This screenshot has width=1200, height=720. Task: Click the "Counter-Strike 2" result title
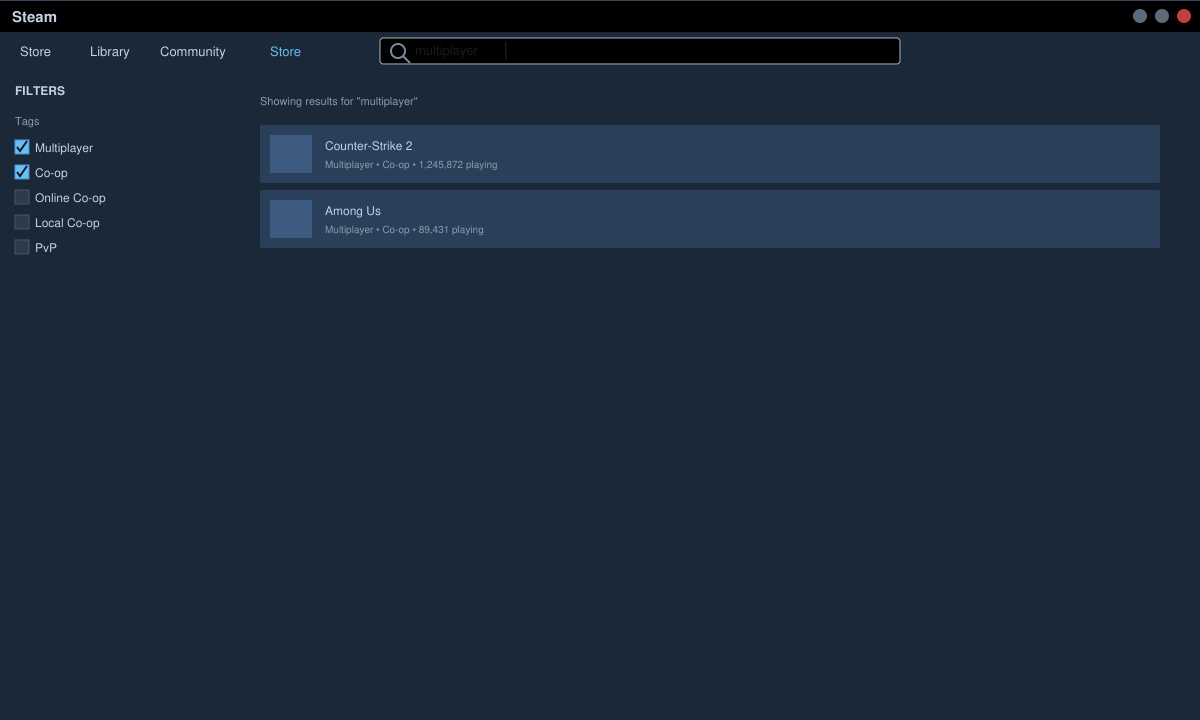369,146
